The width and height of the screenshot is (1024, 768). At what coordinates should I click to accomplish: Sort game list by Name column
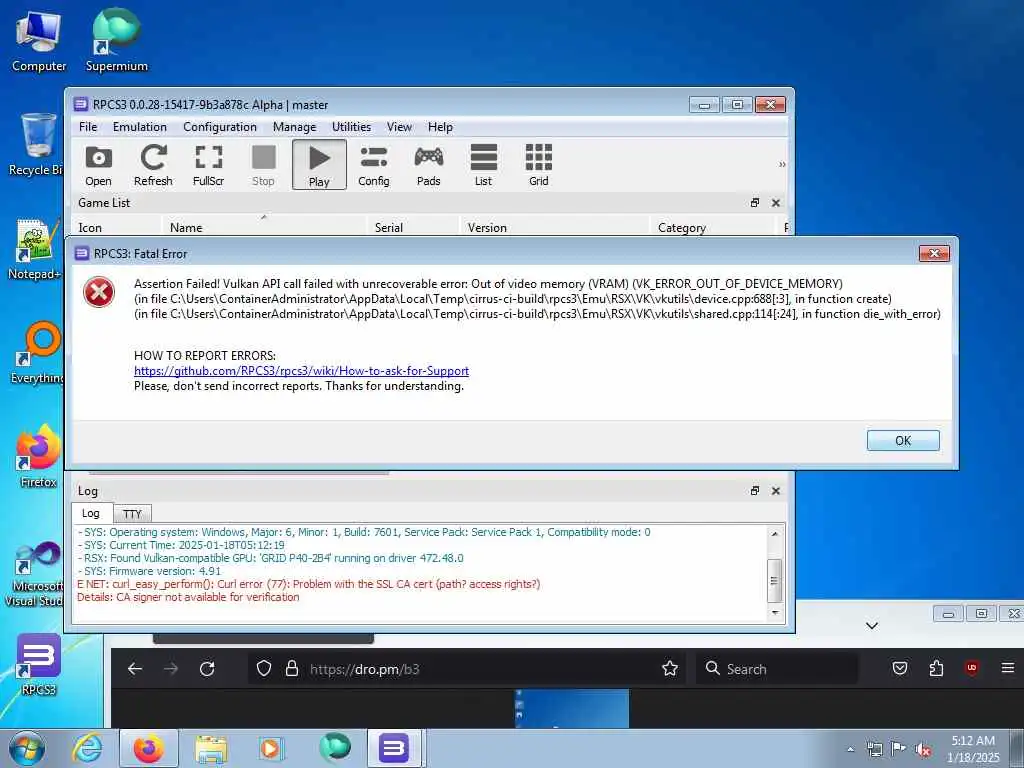[x=264, y=227]
